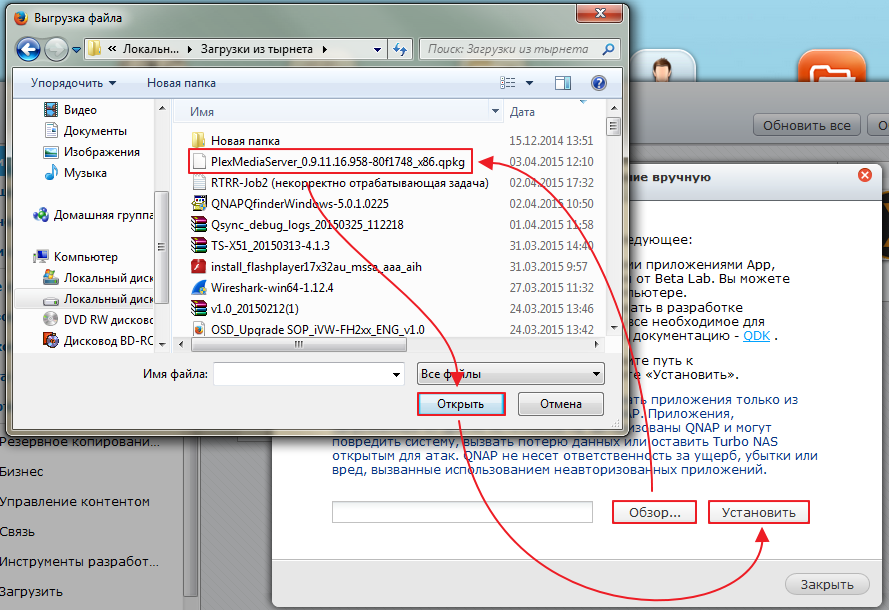Select "DVD RW дисковод" drive
Image resolution: width=889 pixels, height=610 pixels.
pos(98,319)
